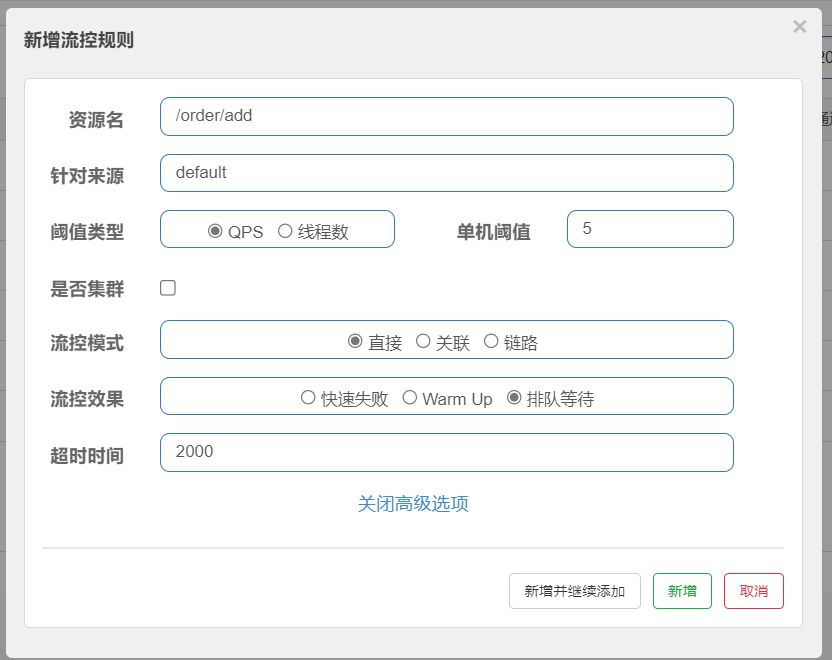The image size is (832, 660).
Task: Focus the 单机阈值 input box
Action: (x=649, y=229)
